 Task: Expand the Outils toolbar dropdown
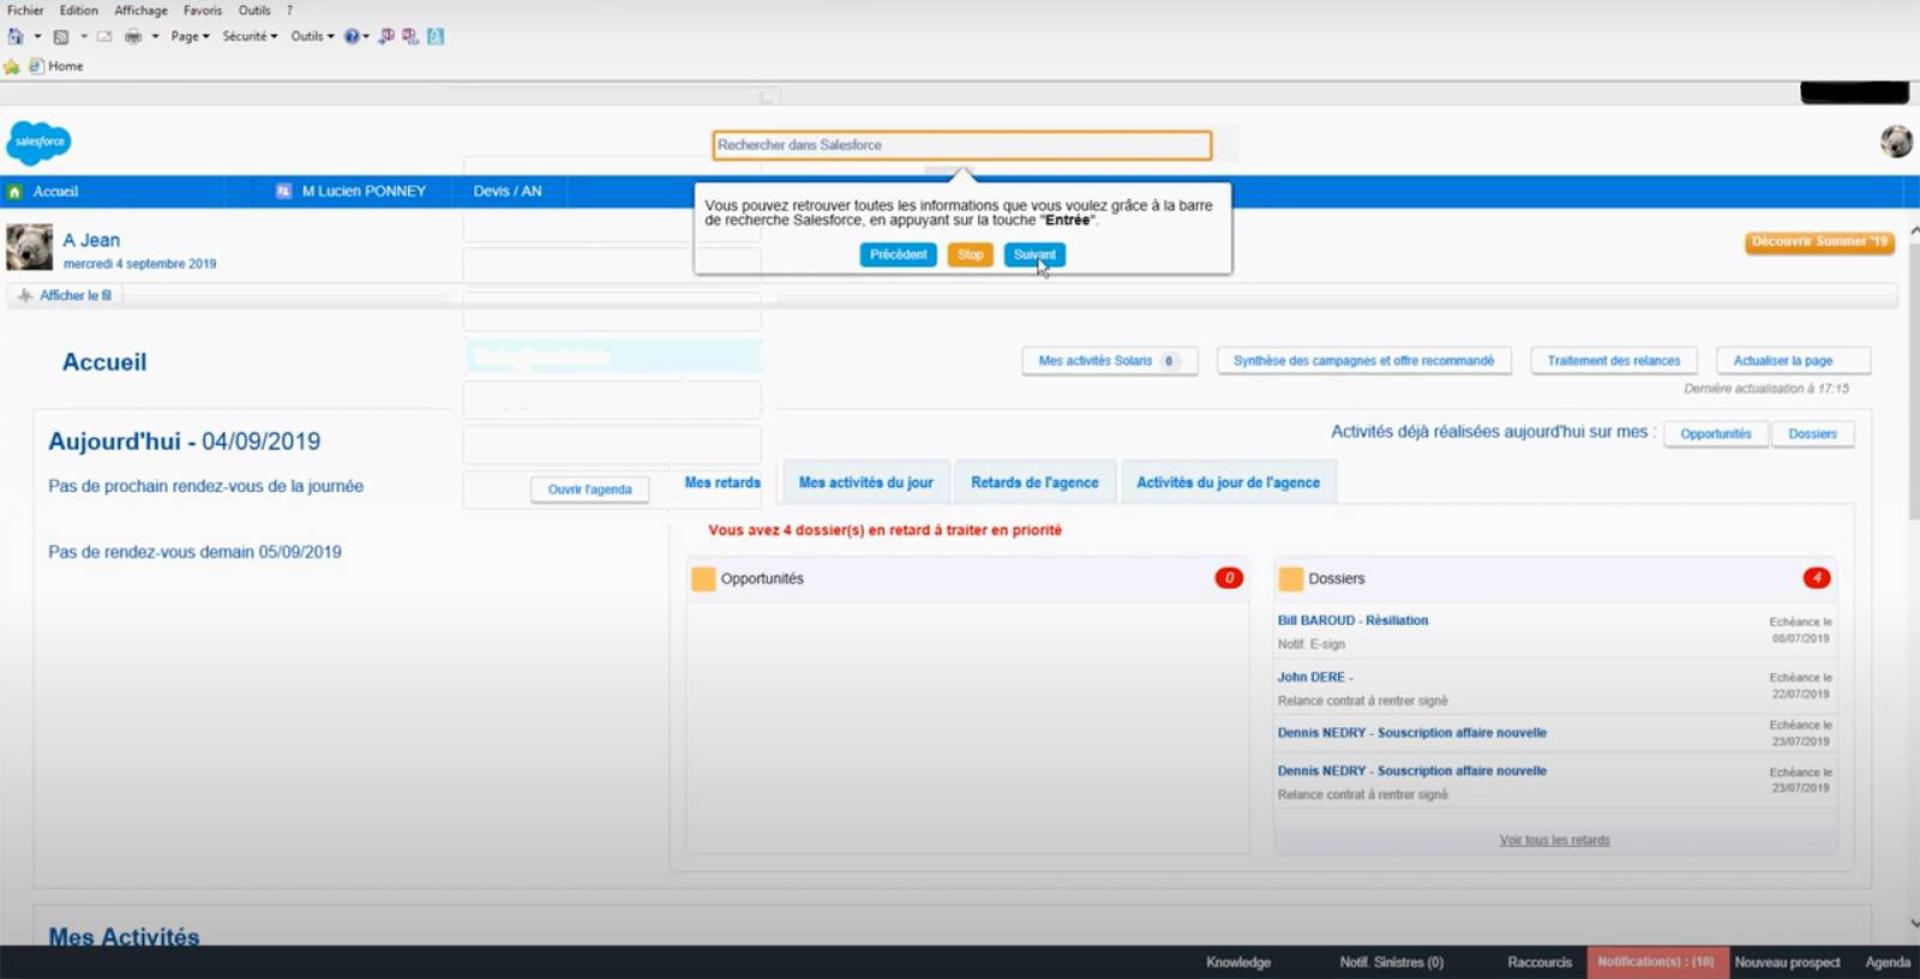[311, 37]
